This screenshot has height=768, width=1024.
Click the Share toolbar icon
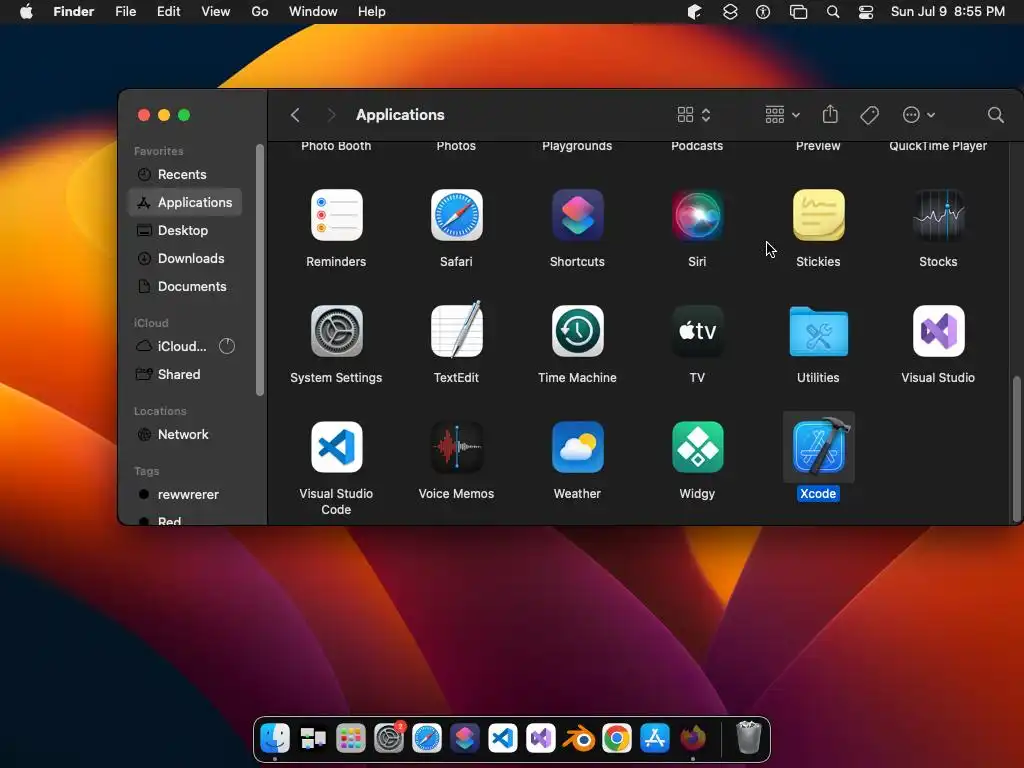click(x=830, y=114)
